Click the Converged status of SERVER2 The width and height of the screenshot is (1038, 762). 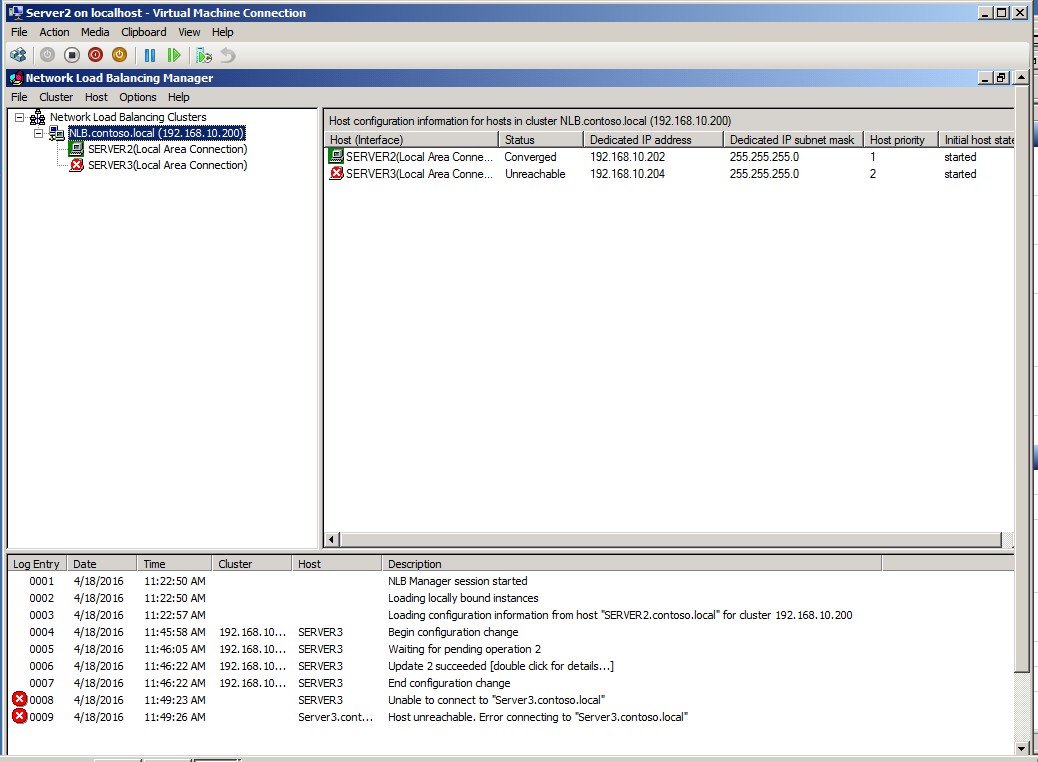click(530, 157)
